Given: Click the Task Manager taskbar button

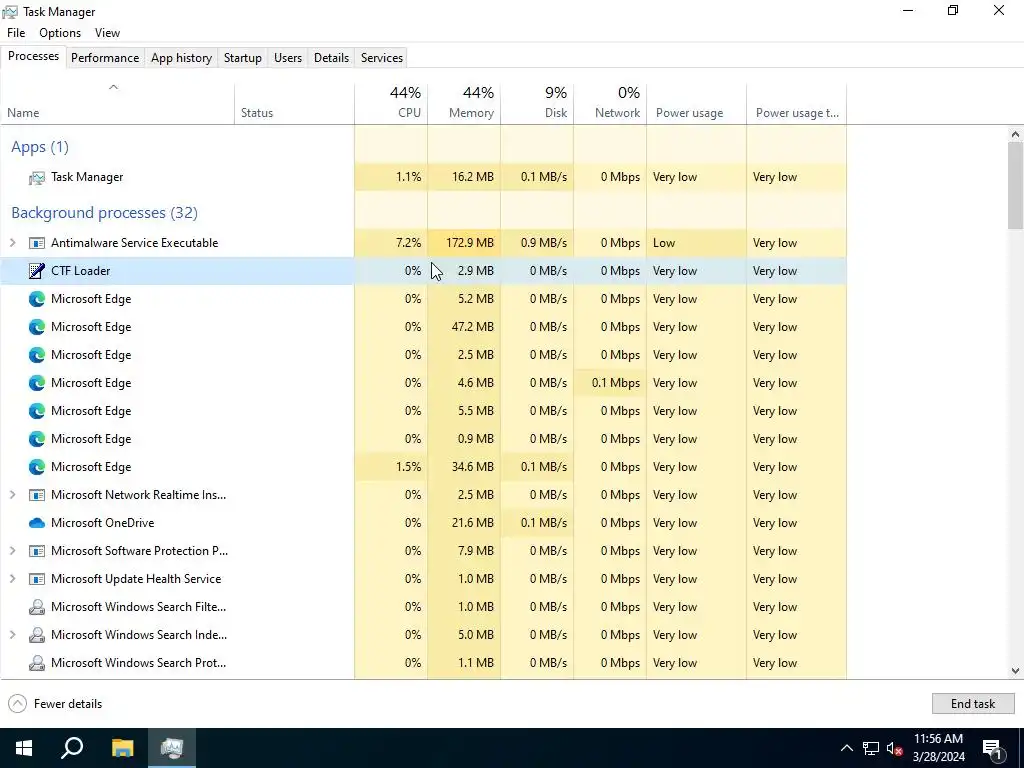Looking at the screenshot, I should [172, 748].
